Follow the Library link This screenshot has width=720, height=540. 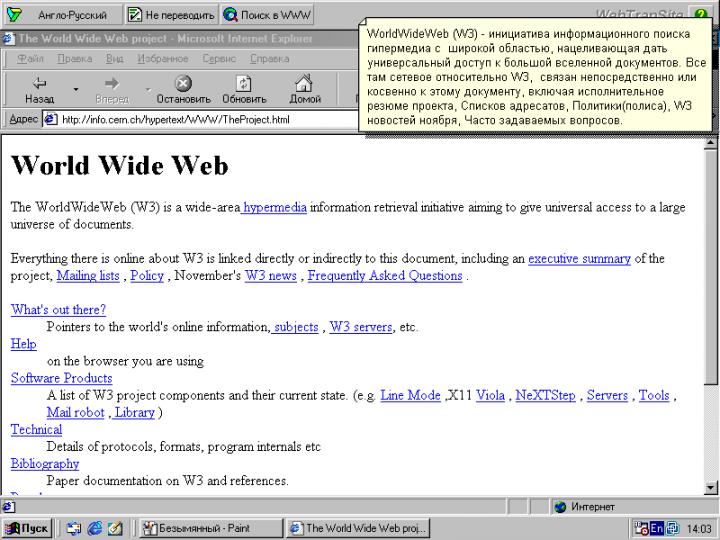[134, 412]
